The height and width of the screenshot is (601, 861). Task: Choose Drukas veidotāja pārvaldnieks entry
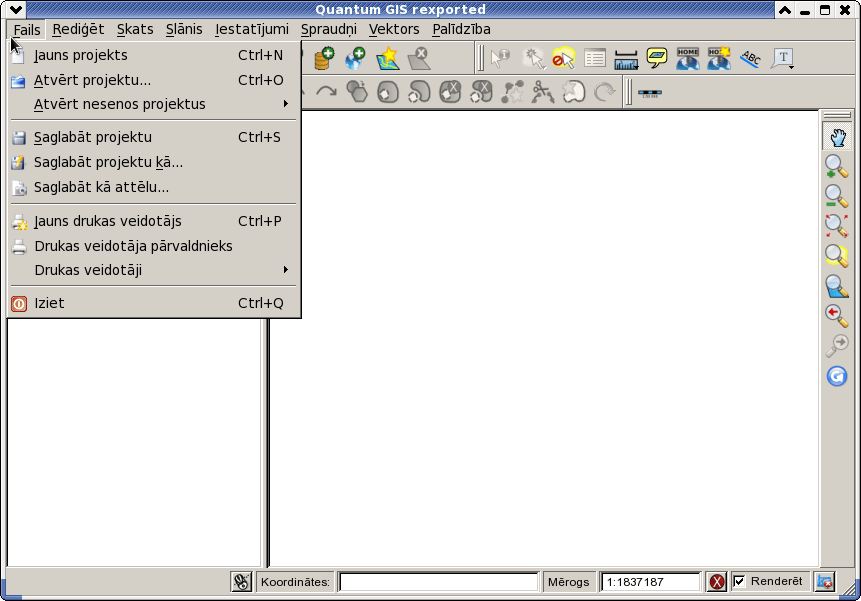pyautogui.click(x=154, y=246)
